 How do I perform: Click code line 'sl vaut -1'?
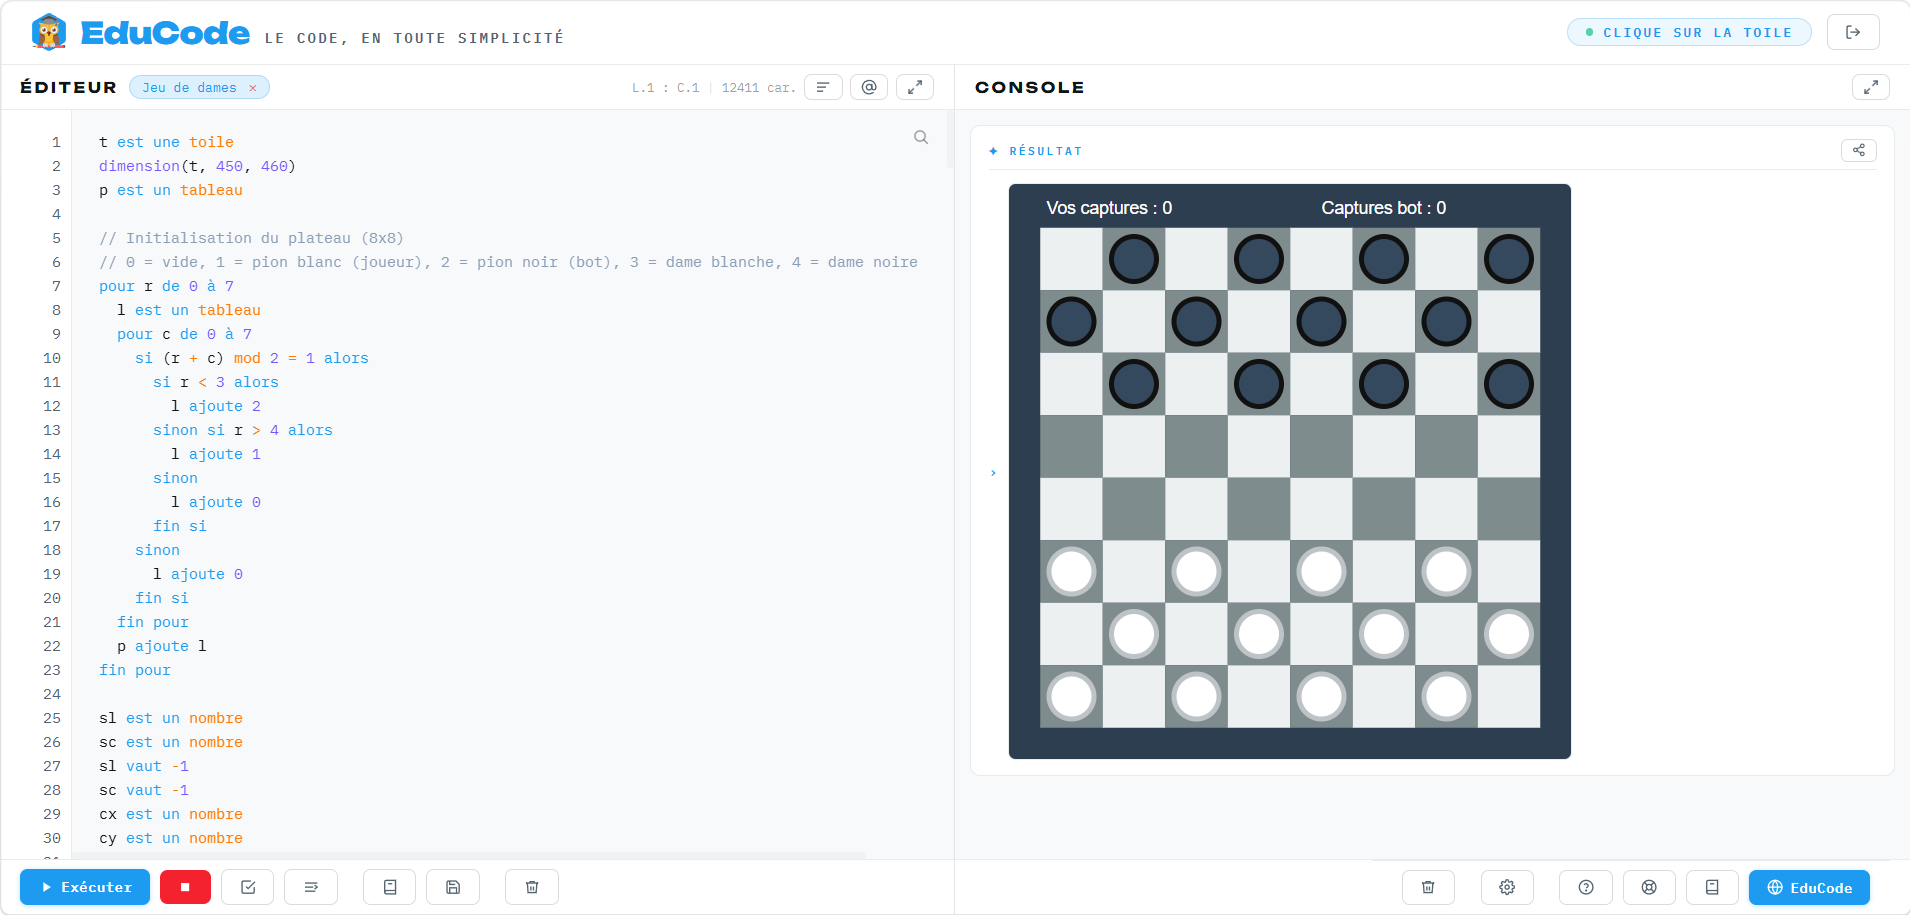(144, 766)
